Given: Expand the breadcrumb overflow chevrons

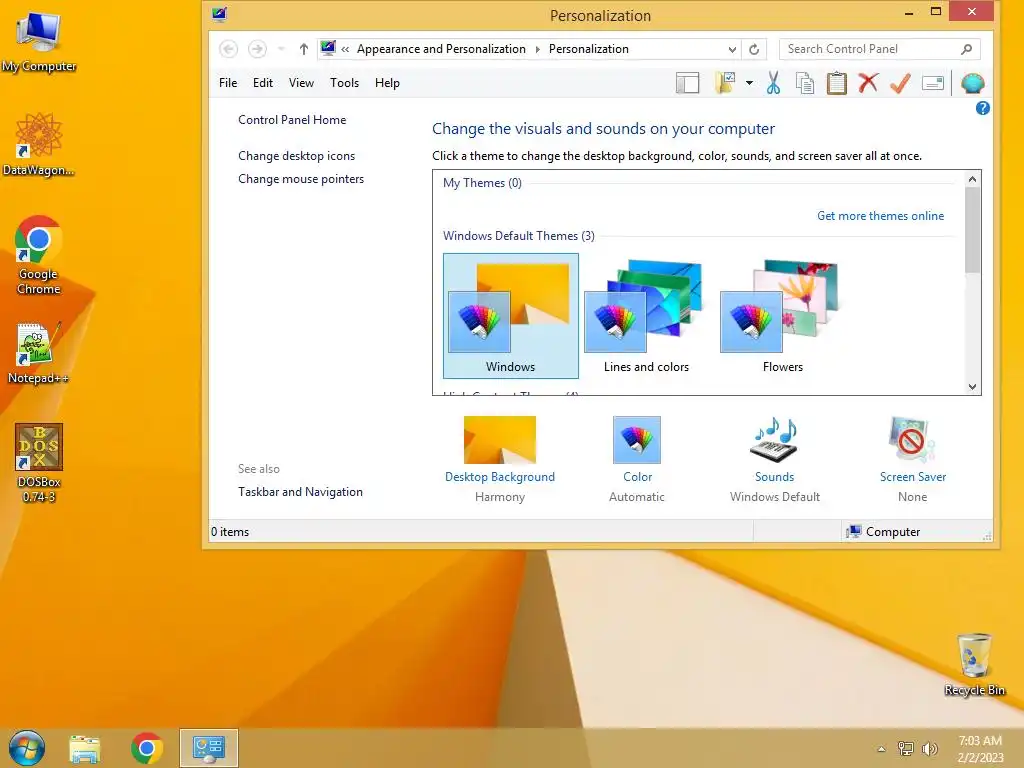Looking at the screenshot, I should coord(345,49).
